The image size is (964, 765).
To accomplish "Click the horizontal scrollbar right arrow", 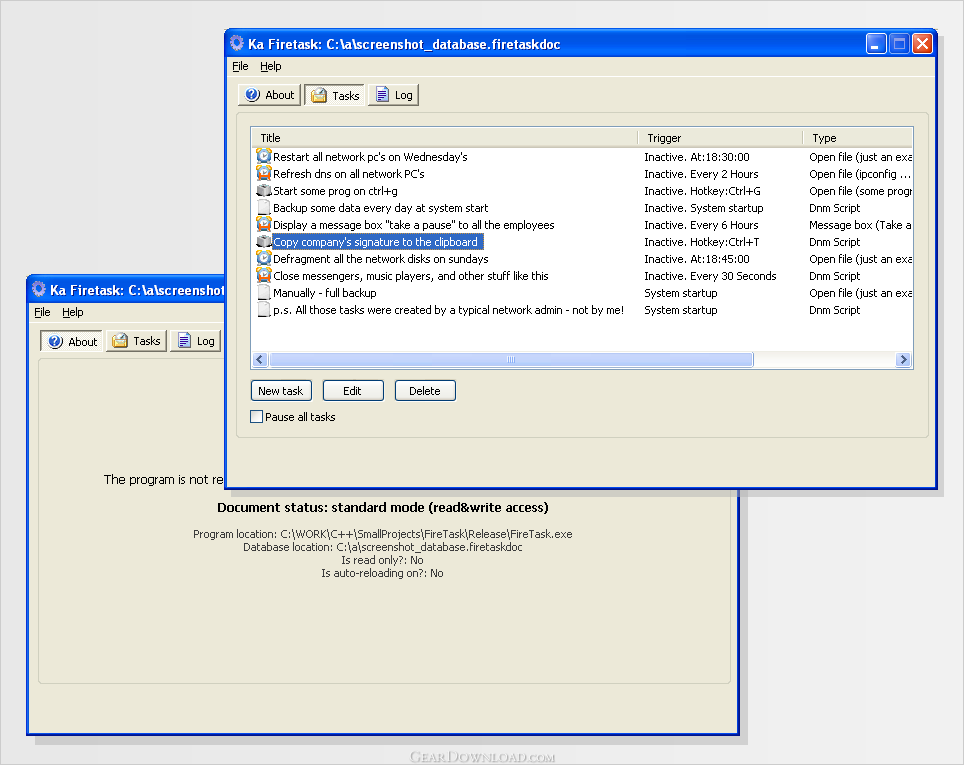I will (x=903, y=360).
